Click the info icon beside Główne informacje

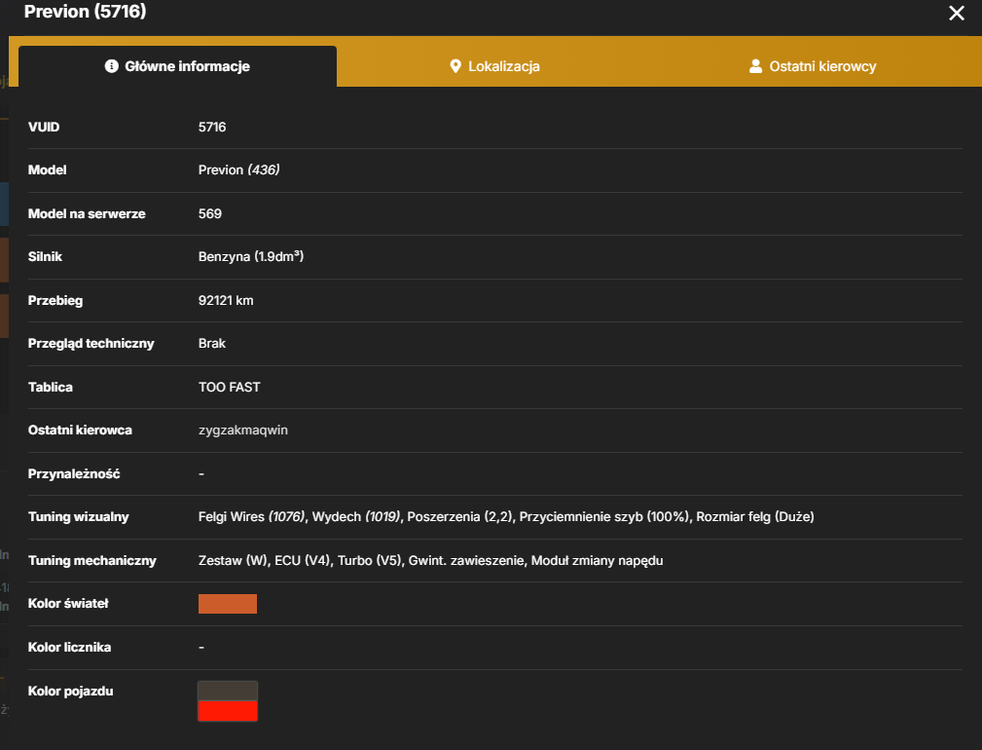pos(111,66)
